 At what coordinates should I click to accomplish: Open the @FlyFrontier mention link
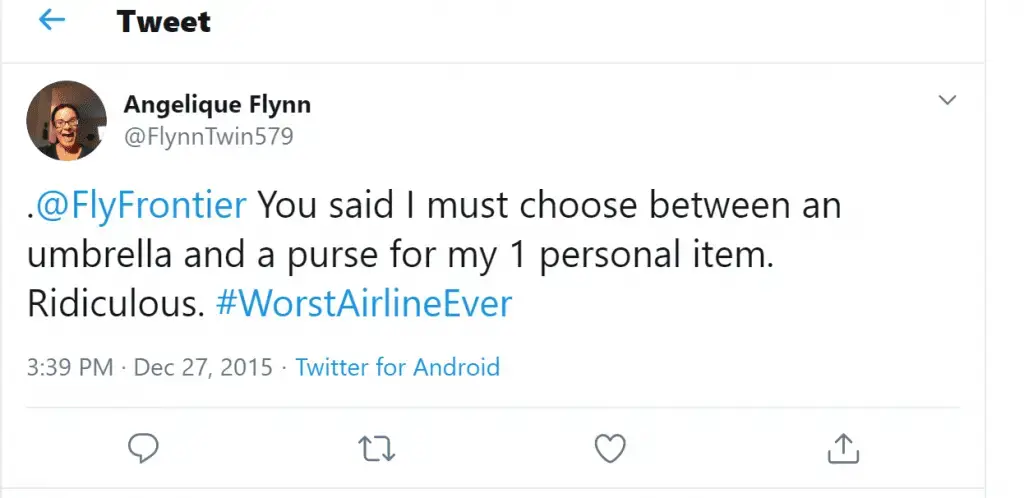(x=138, y=206)
